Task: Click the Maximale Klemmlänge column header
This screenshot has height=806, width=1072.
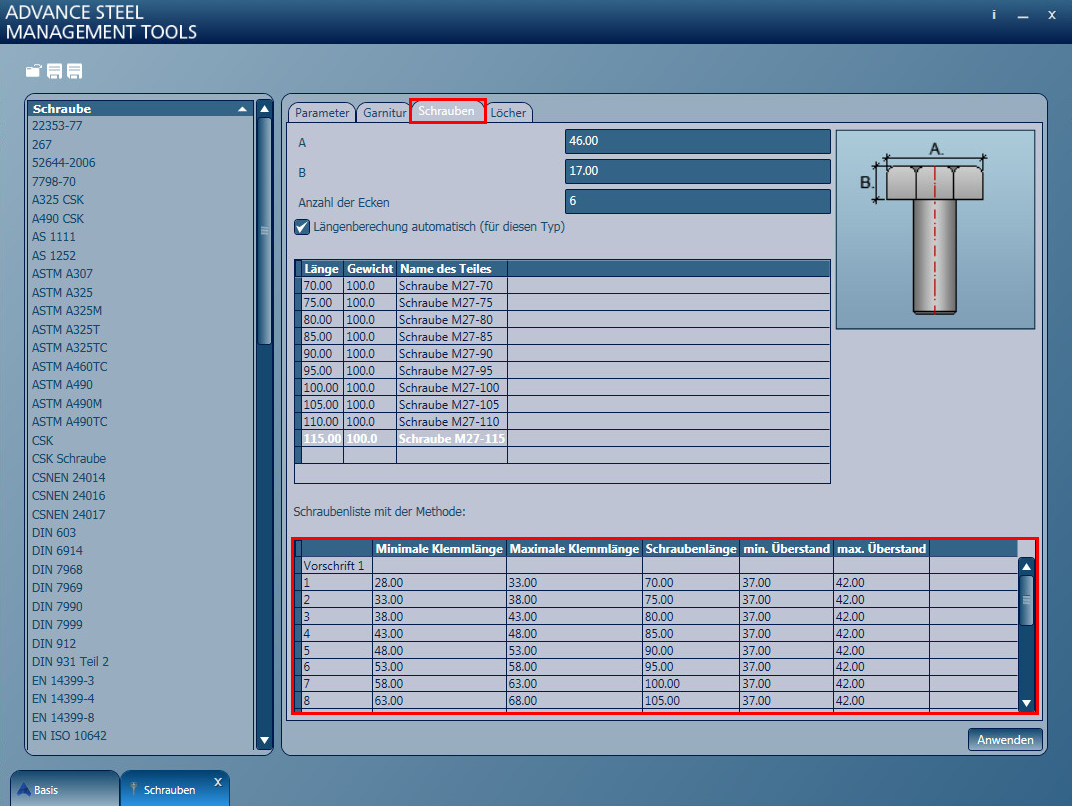Action: (x=574, y=548)
